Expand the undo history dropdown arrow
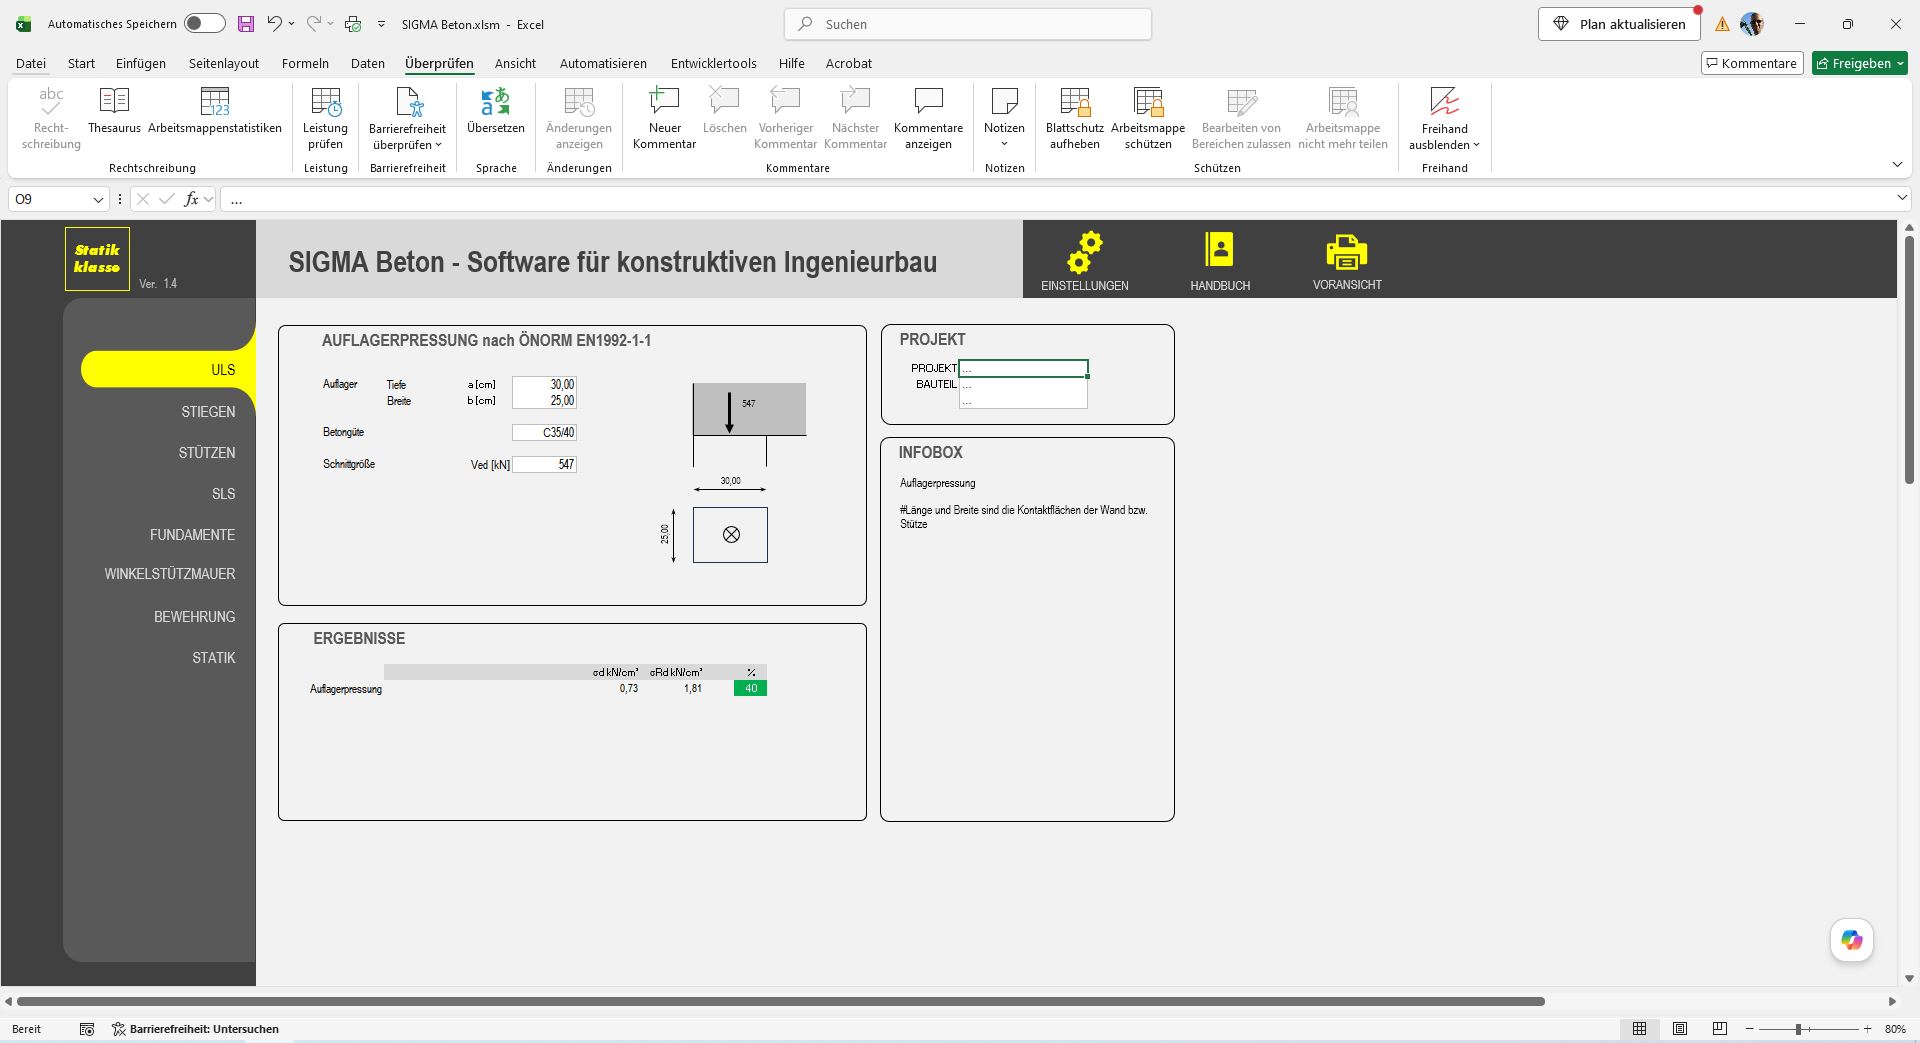Screen dimensions: 1920x1043 [x=292, y=24]
